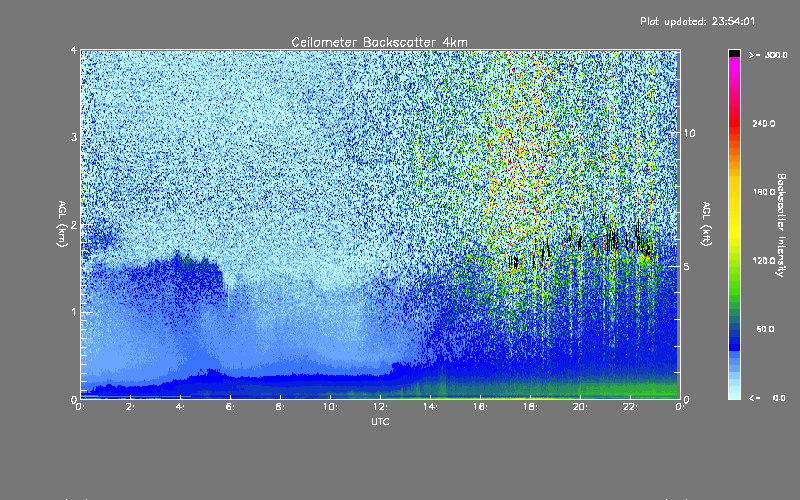This screenshot has height=500, width=800.
Task: Click the '12:' tick on UTC axis
Action: pos(380,407)
